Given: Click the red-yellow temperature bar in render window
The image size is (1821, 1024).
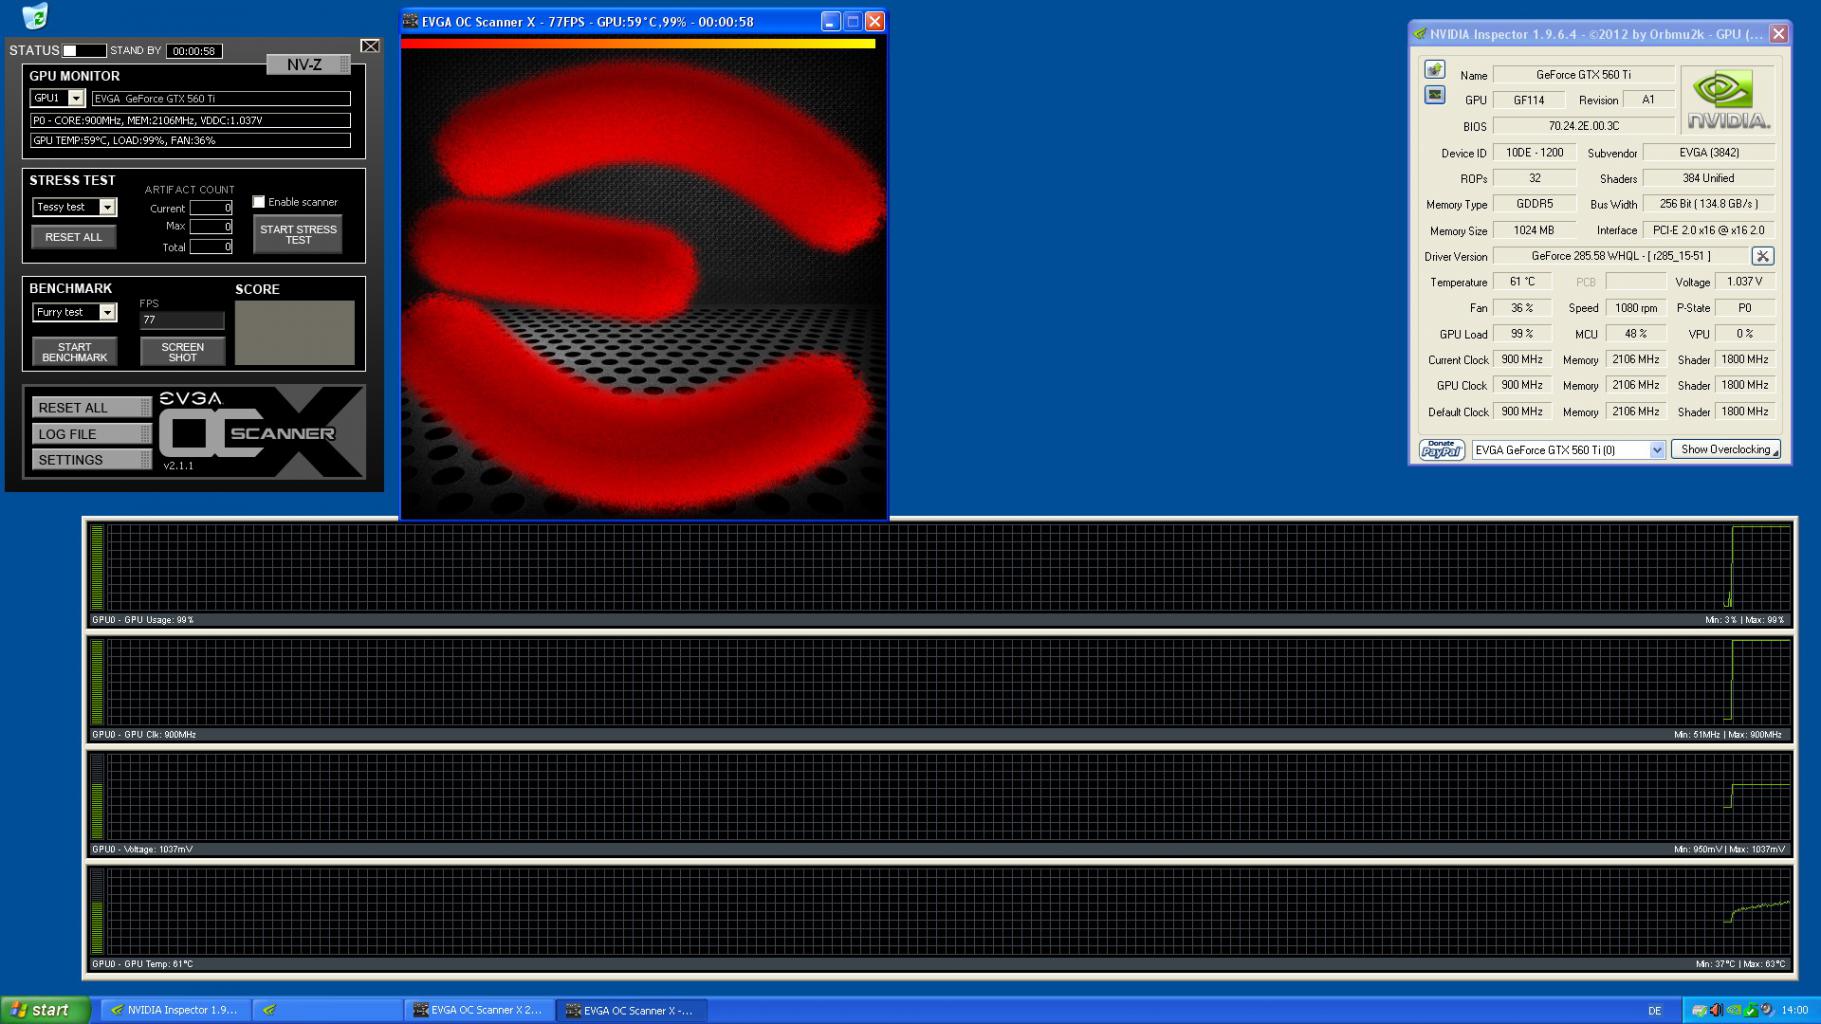Looking at the screenshot, I should coord(638,43).
